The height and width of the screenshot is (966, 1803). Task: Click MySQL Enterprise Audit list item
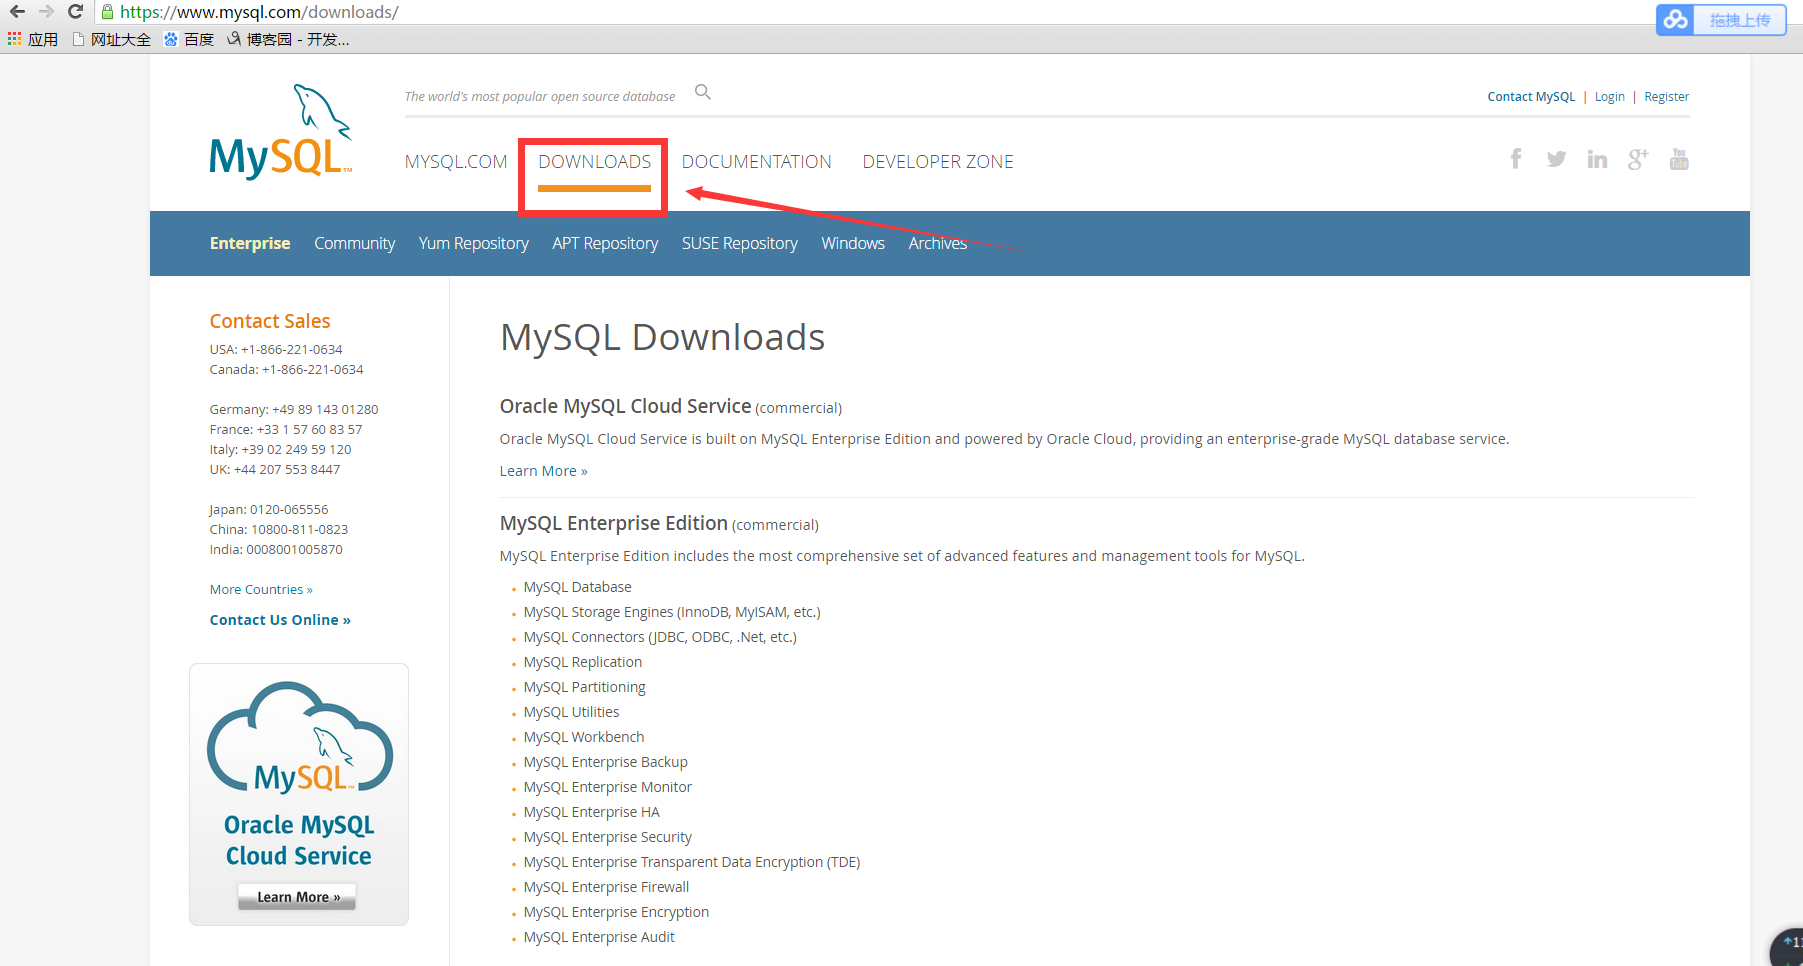click(x=600, y=937)
